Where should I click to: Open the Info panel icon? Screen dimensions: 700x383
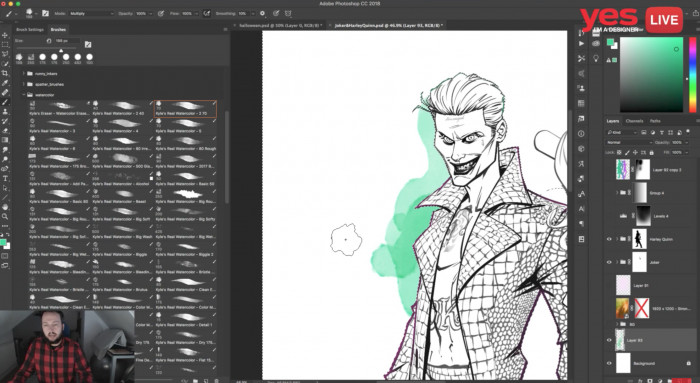tap(581, 133)
